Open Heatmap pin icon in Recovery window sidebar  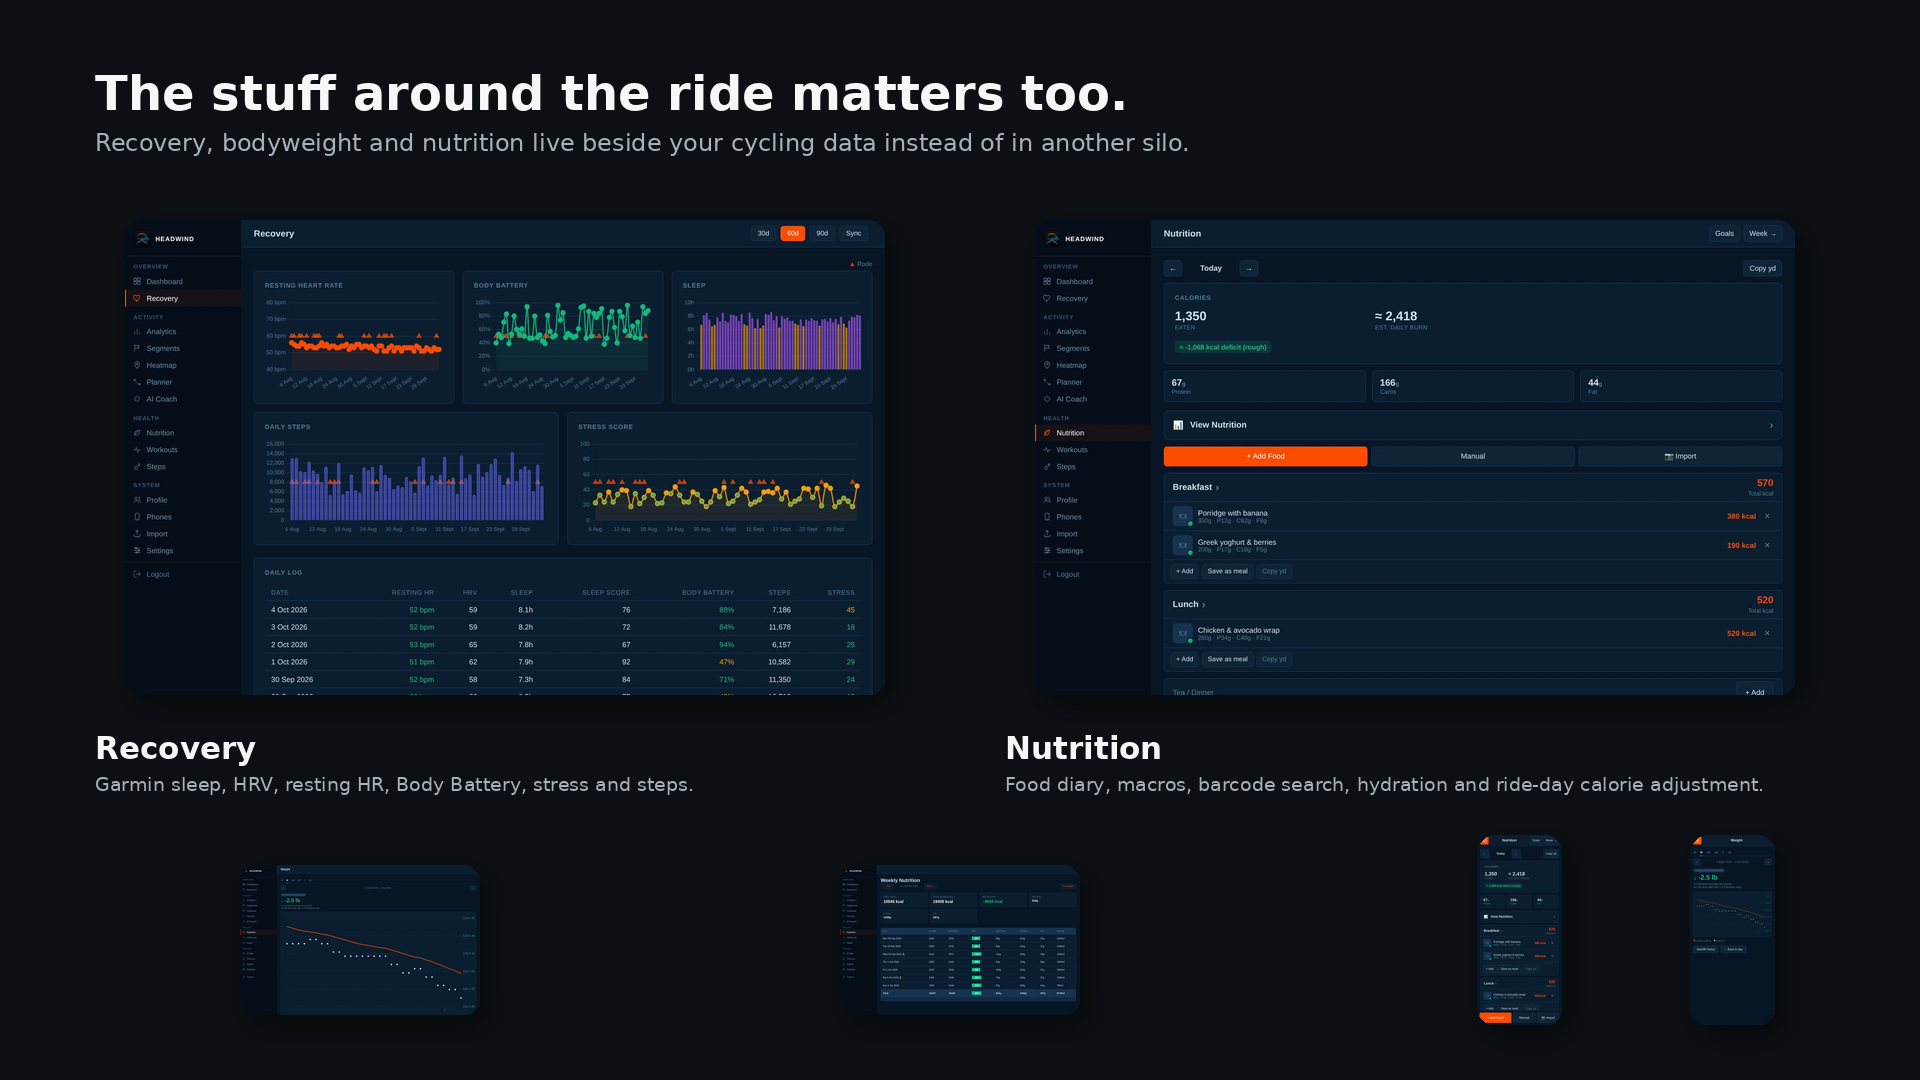click(137, 366)
